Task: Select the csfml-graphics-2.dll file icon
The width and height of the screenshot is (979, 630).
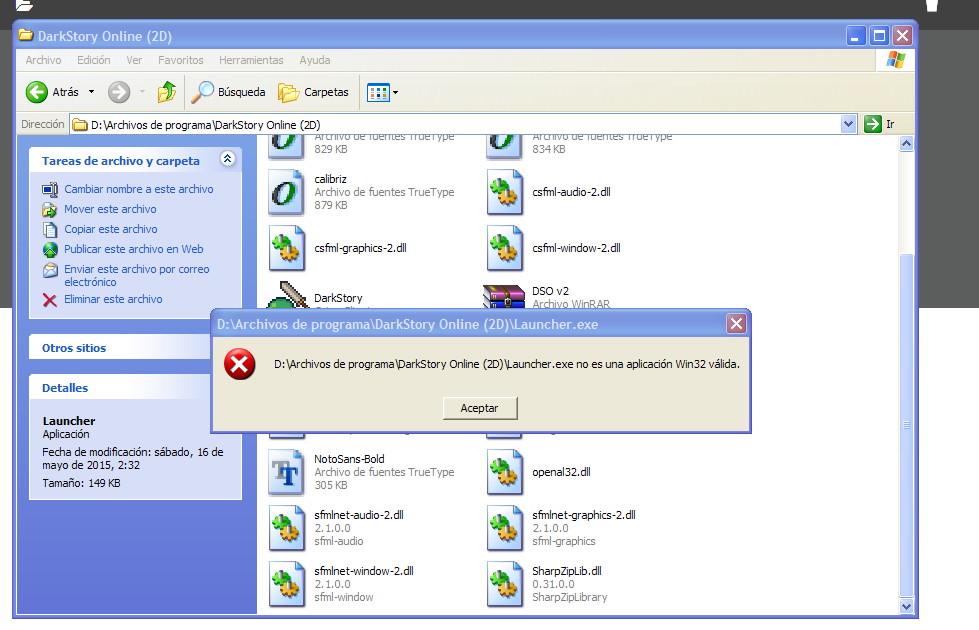Action: click(x=287, y=249)
